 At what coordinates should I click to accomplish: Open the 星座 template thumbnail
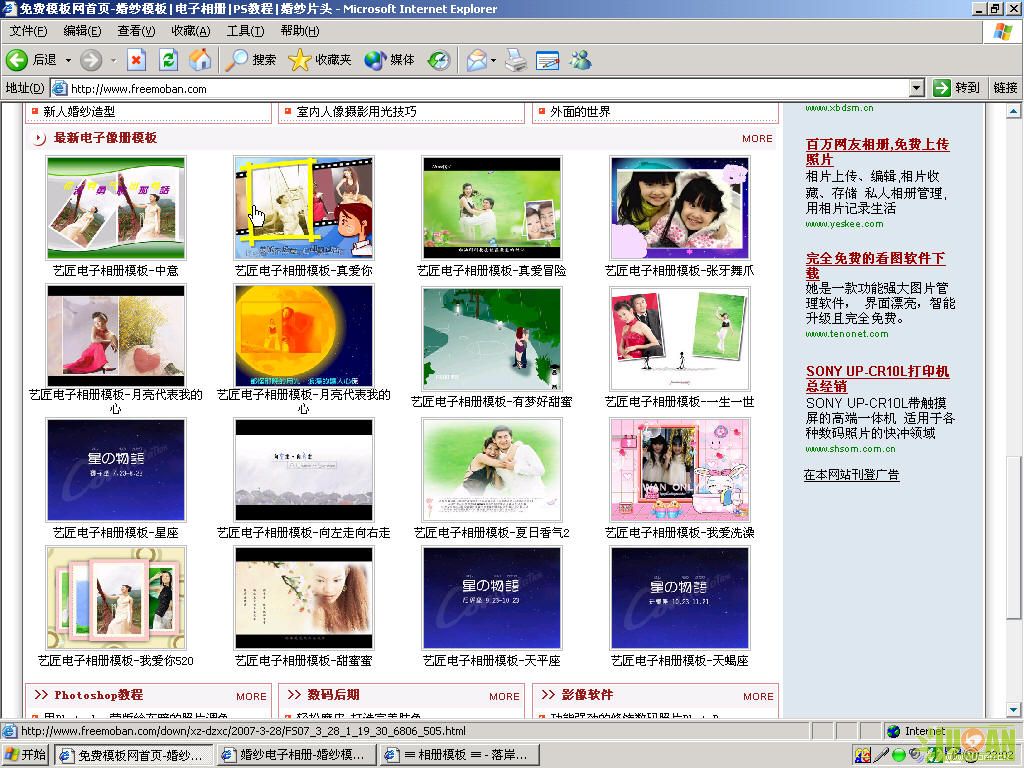click(116, 470)
